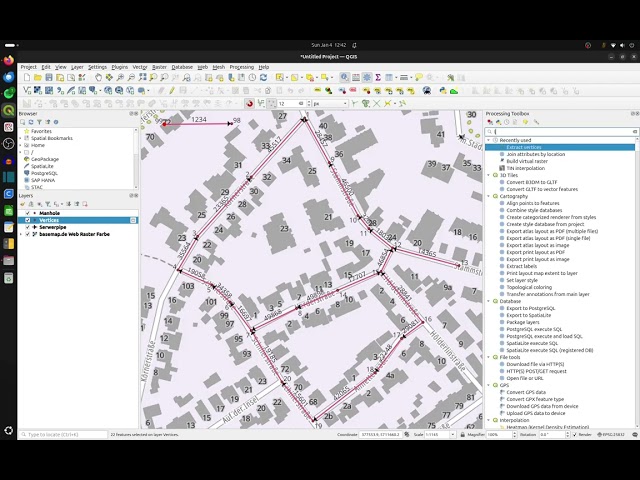The width and height of the screenshot is (640, 480).
Task: Activate the Zoom In magnifier tool
Action: coord(120,78)
